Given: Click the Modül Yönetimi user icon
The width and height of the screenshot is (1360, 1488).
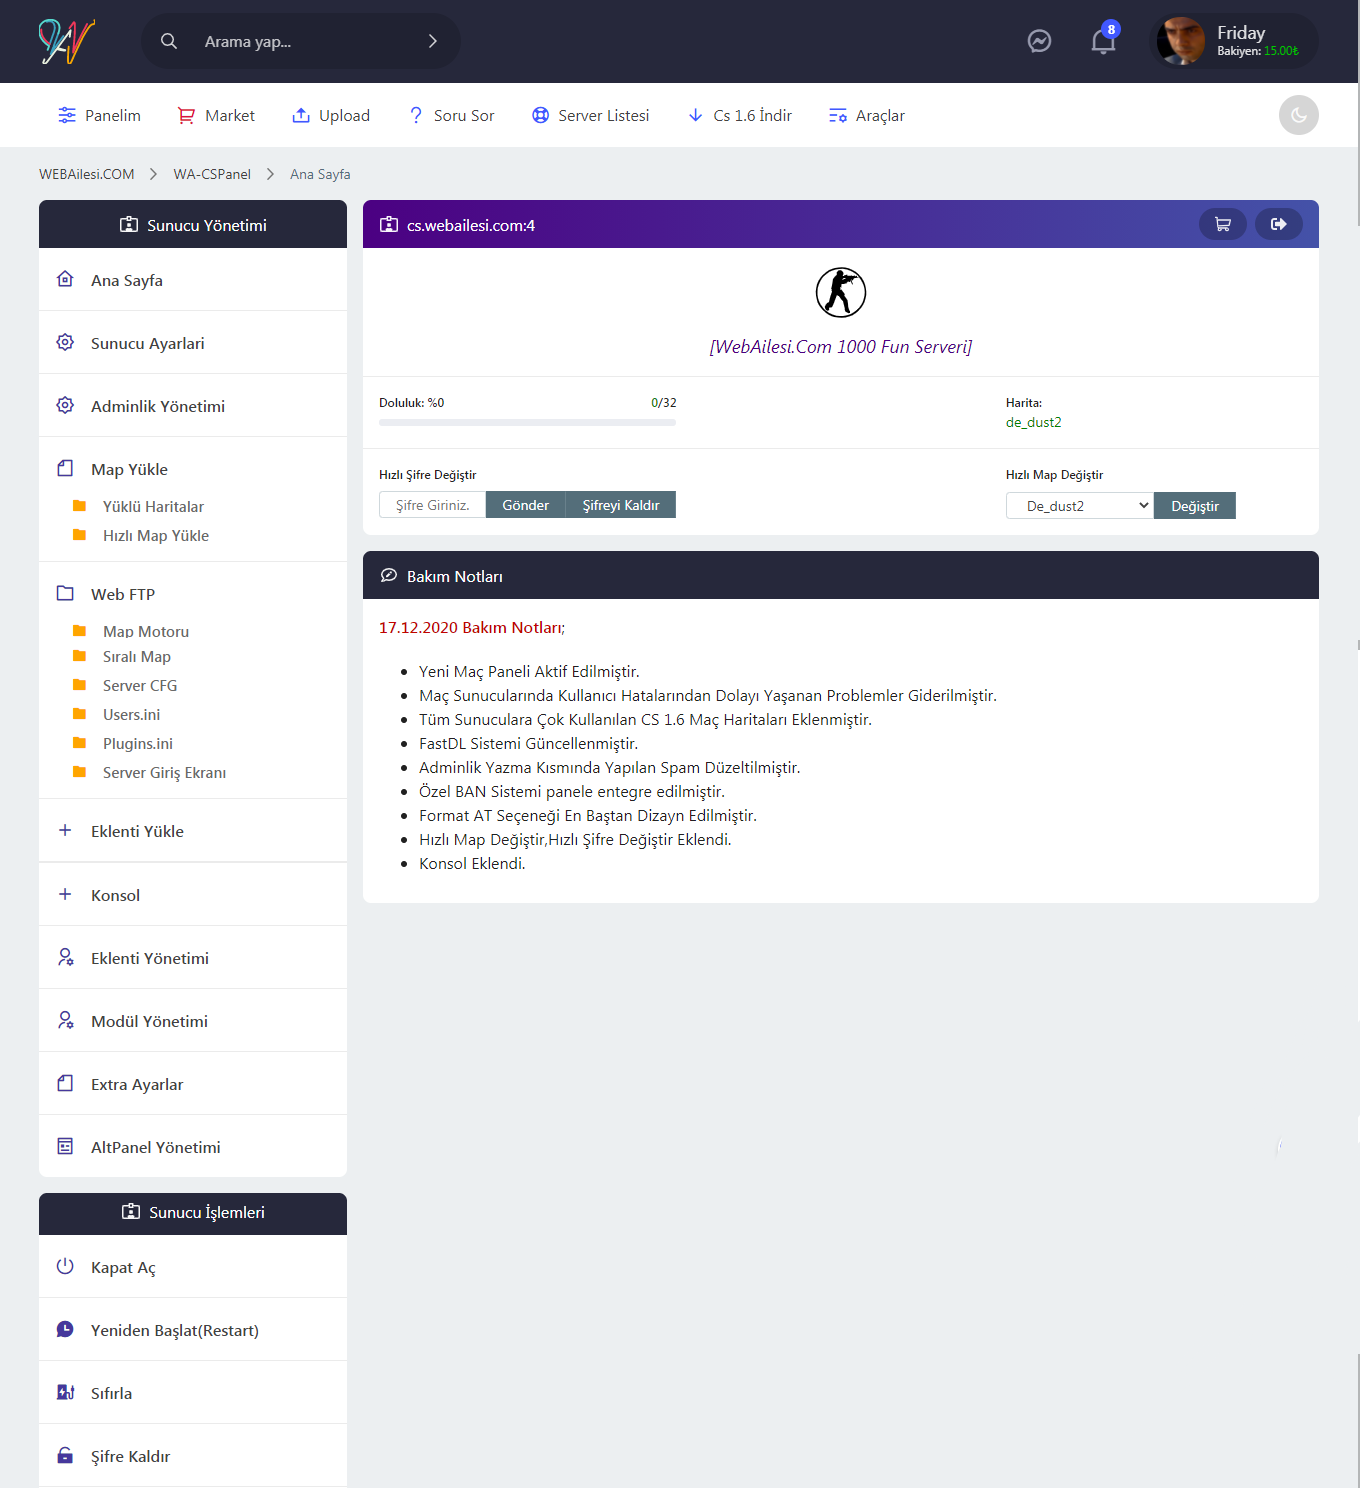Looking at the screenshot, I should pos(65,1020).
